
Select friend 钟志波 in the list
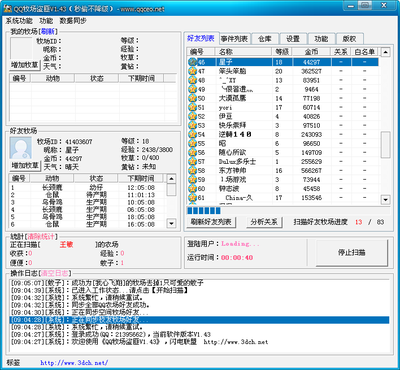coord(283,188)
